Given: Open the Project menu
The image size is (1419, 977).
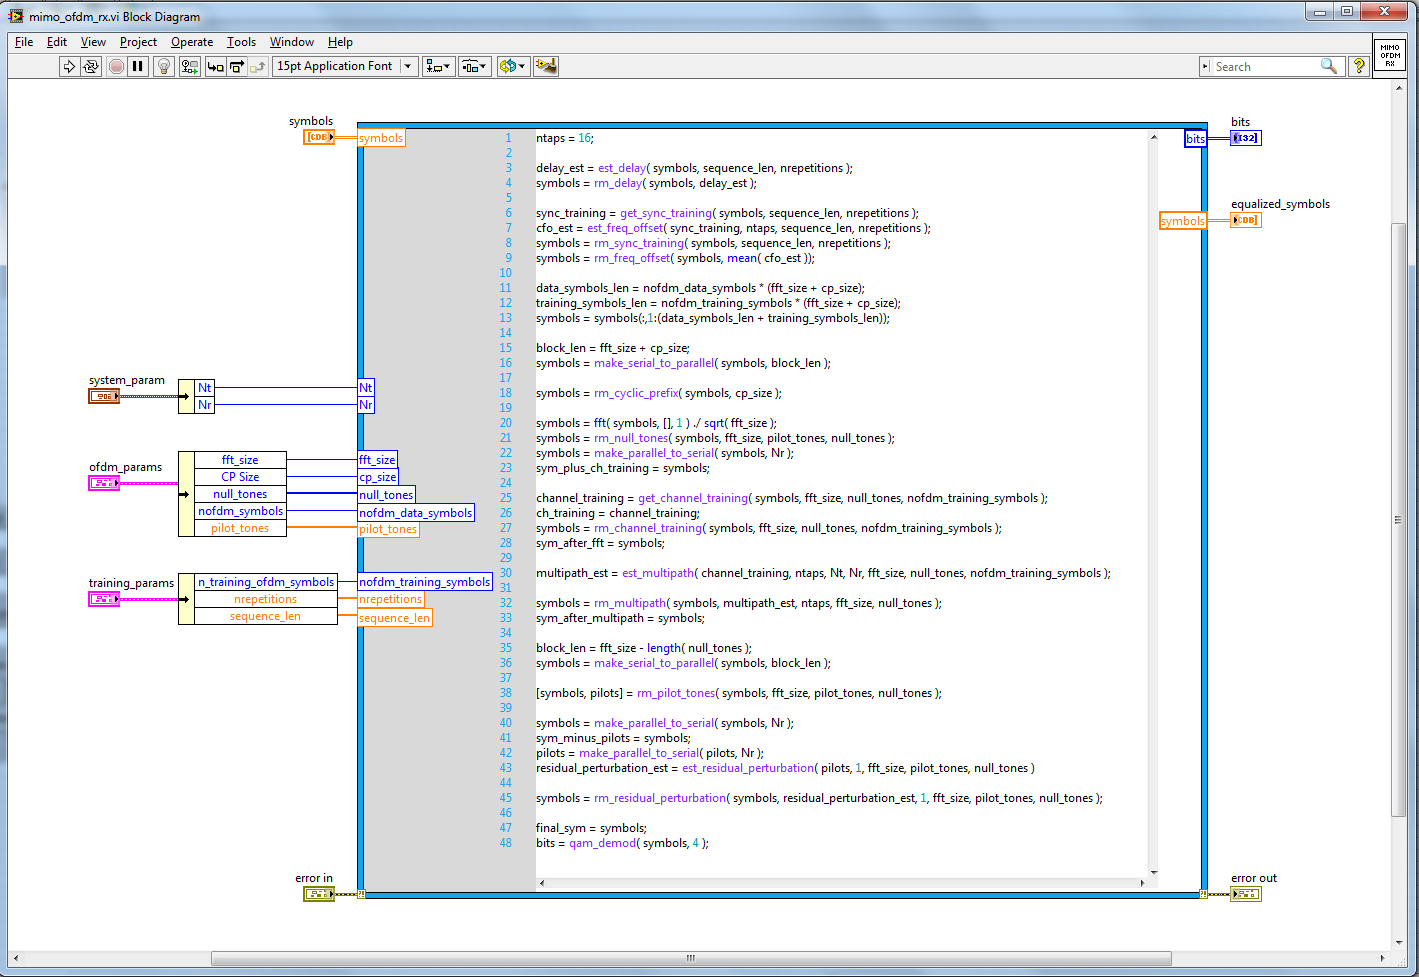Looking at the screenshot, I should (x=138, y=42).
